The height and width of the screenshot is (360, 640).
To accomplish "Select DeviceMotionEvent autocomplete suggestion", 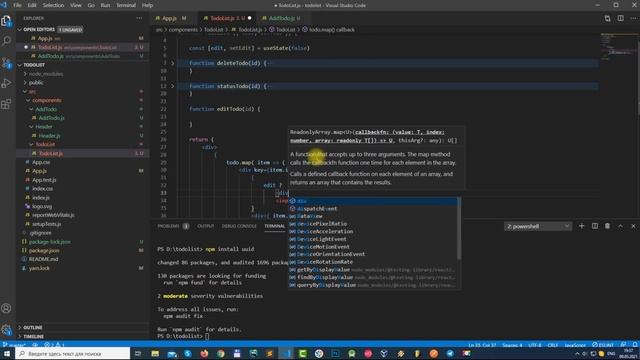I will pos(373,247).
